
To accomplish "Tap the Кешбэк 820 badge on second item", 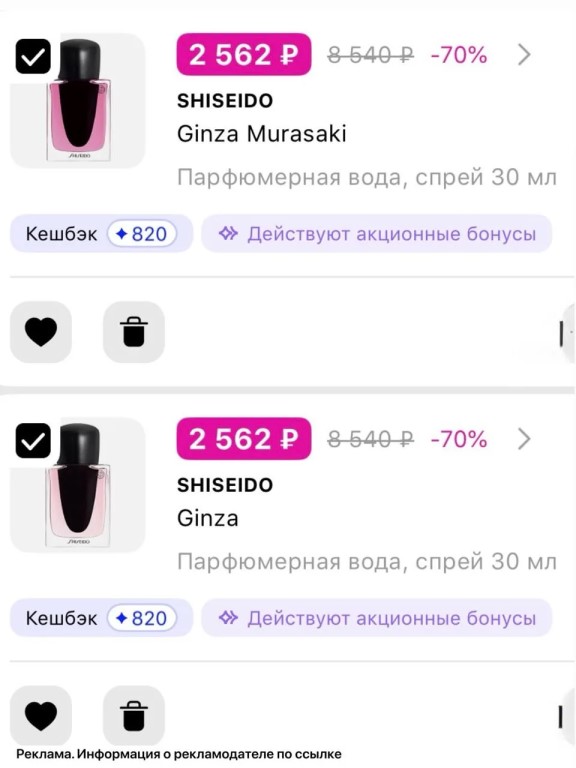I will [101, 618].
